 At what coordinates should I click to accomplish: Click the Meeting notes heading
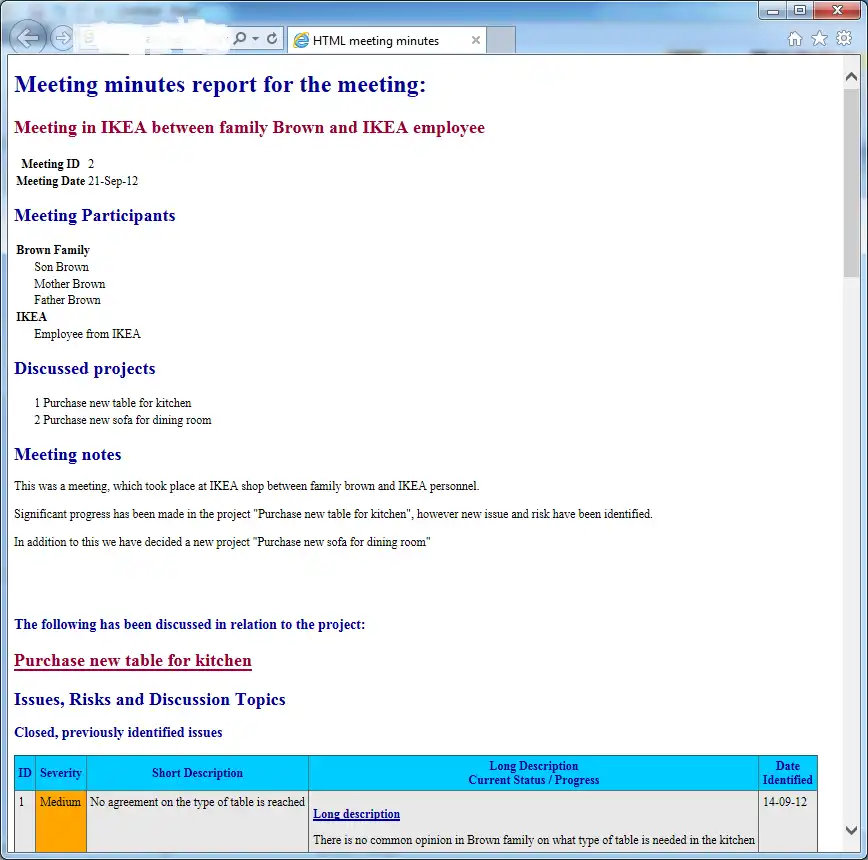[x=68, y=454]
